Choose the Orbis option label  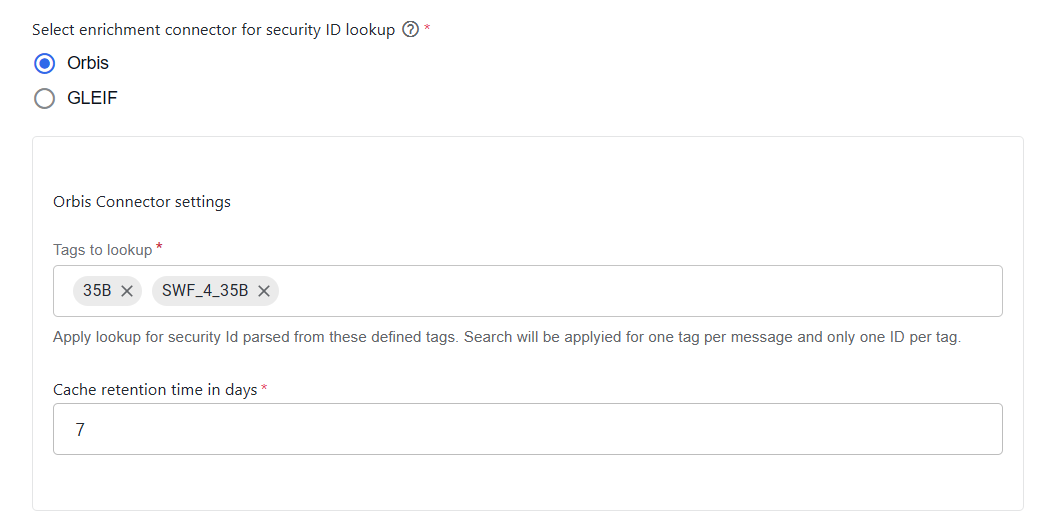click(88, 63)
